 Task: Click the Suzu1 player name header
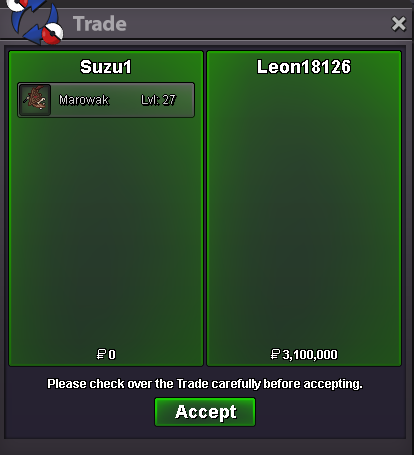[x=106, y=67]
